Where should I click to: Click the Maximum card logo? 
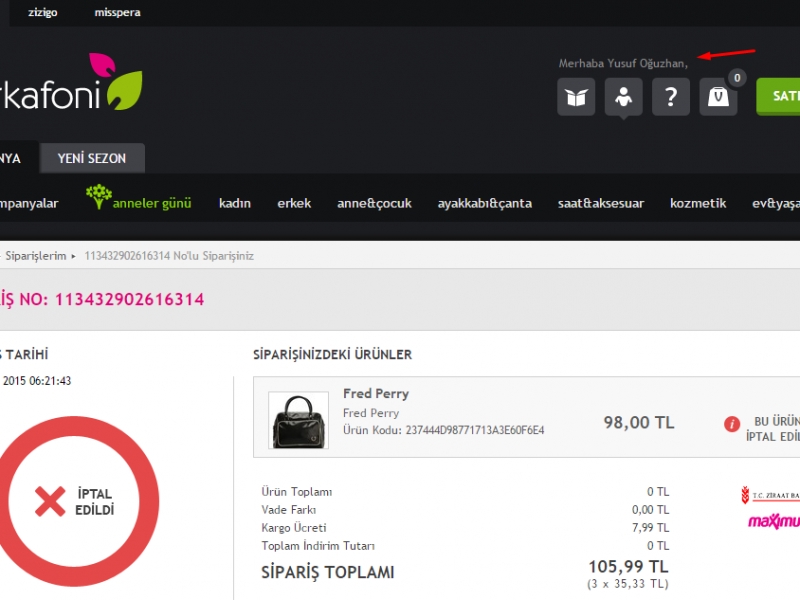pos(774,521)
